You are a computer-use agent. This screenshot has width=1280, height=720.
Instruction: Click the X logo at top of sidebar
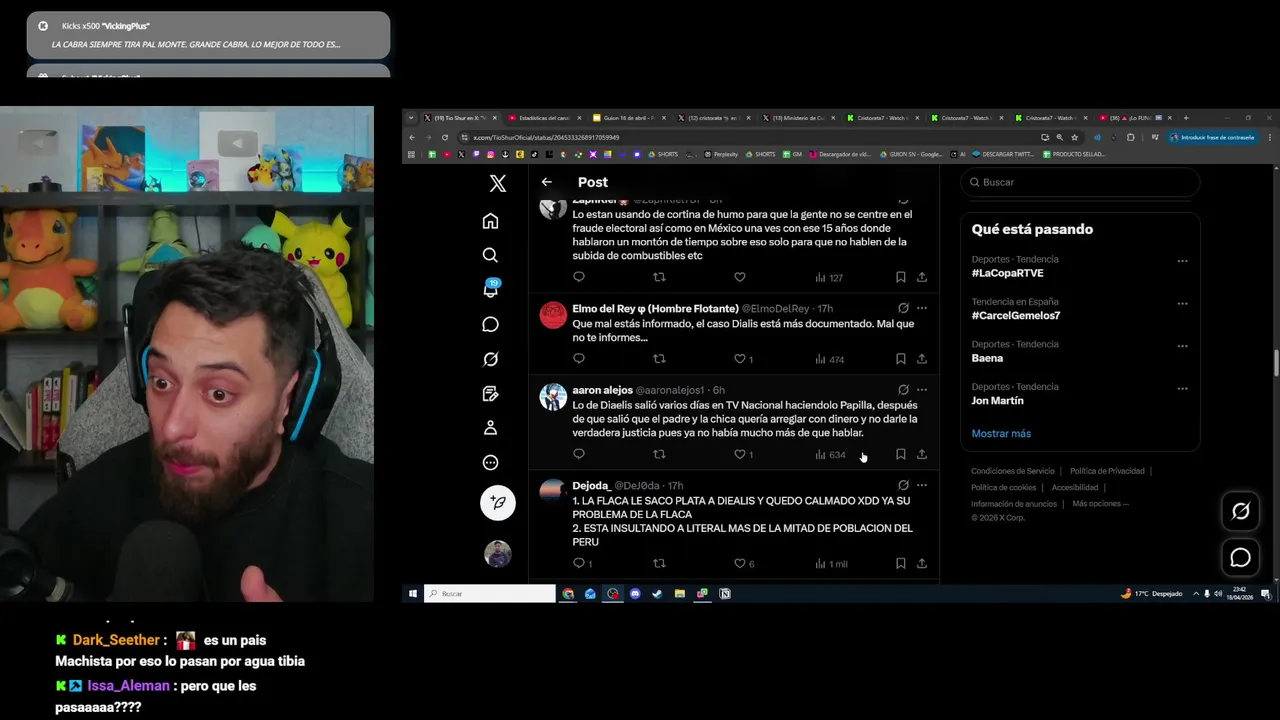497,183
